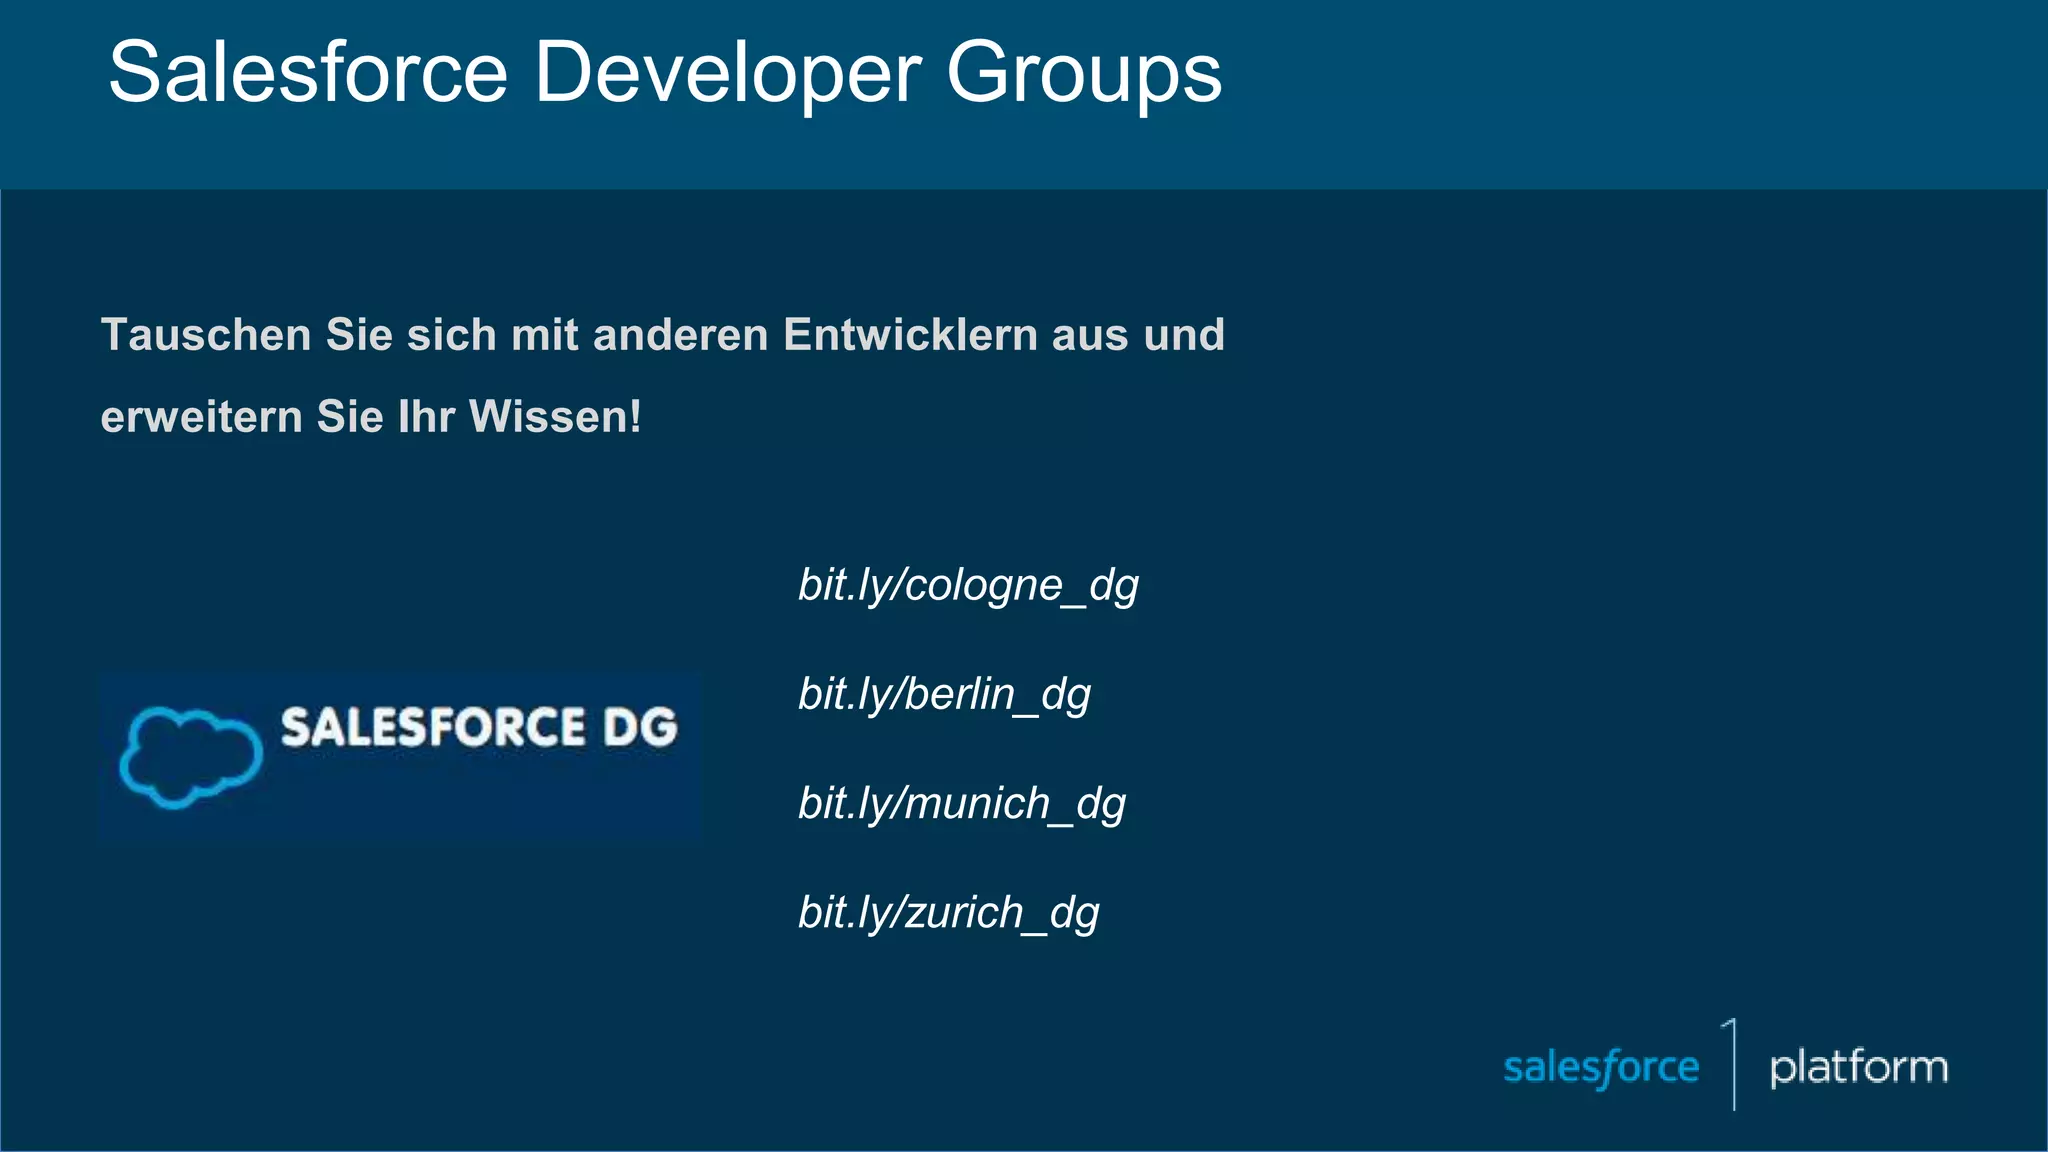Click the Salesforce DG cloud icon
The width and height of the screenshot is (2048, 1152).
coord(191,757)
